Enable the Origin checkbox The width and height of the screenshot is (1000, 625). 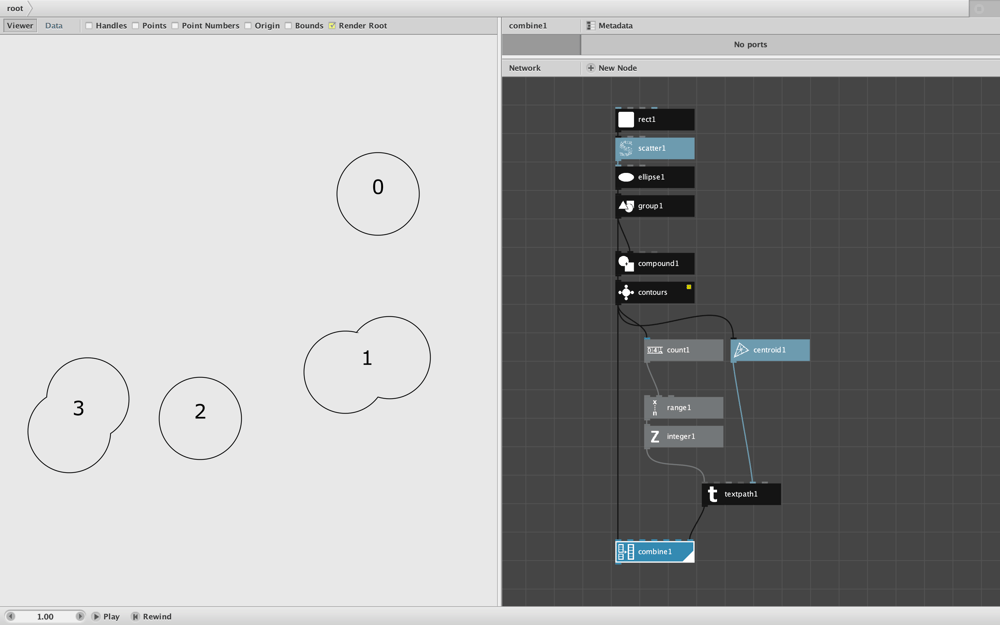pos(247,26)
